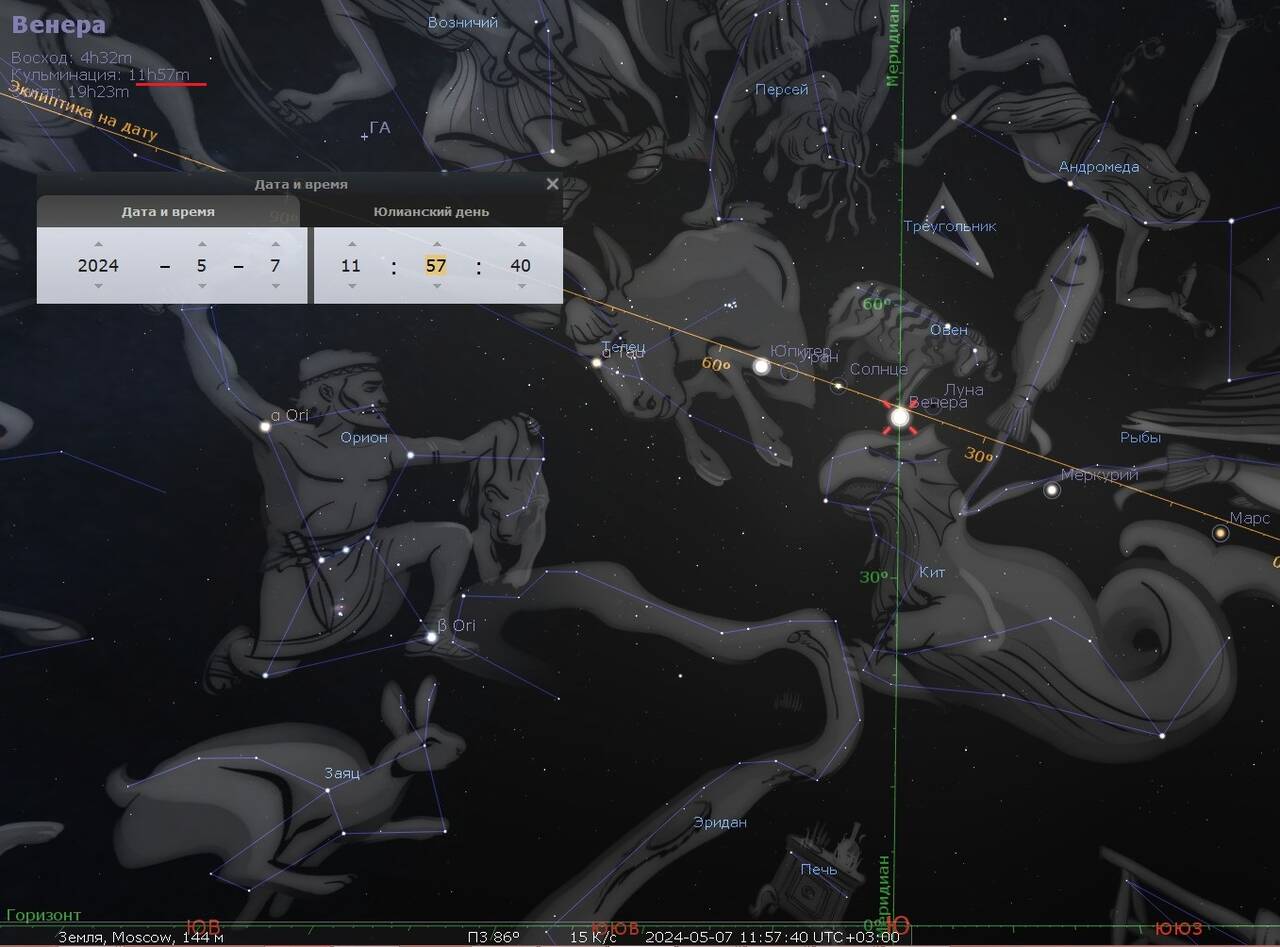
Task: Decrease the highlighted minutes 57
Action: point(437,286)
